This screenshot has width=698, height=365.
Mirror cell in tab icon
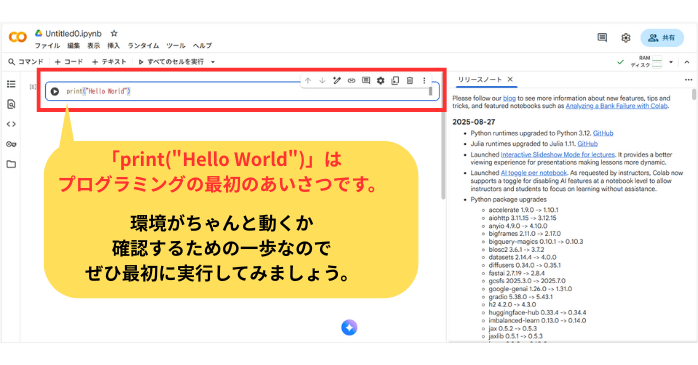click(395, 81)
